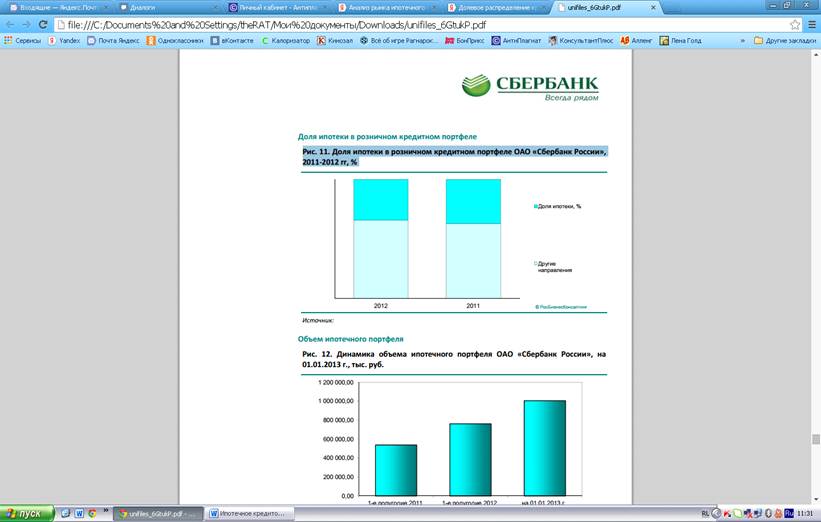The width and height of the screenshot is (821, 522).
Task: Click the Ru language indicator in tray
Action: [x=789, y=513]
